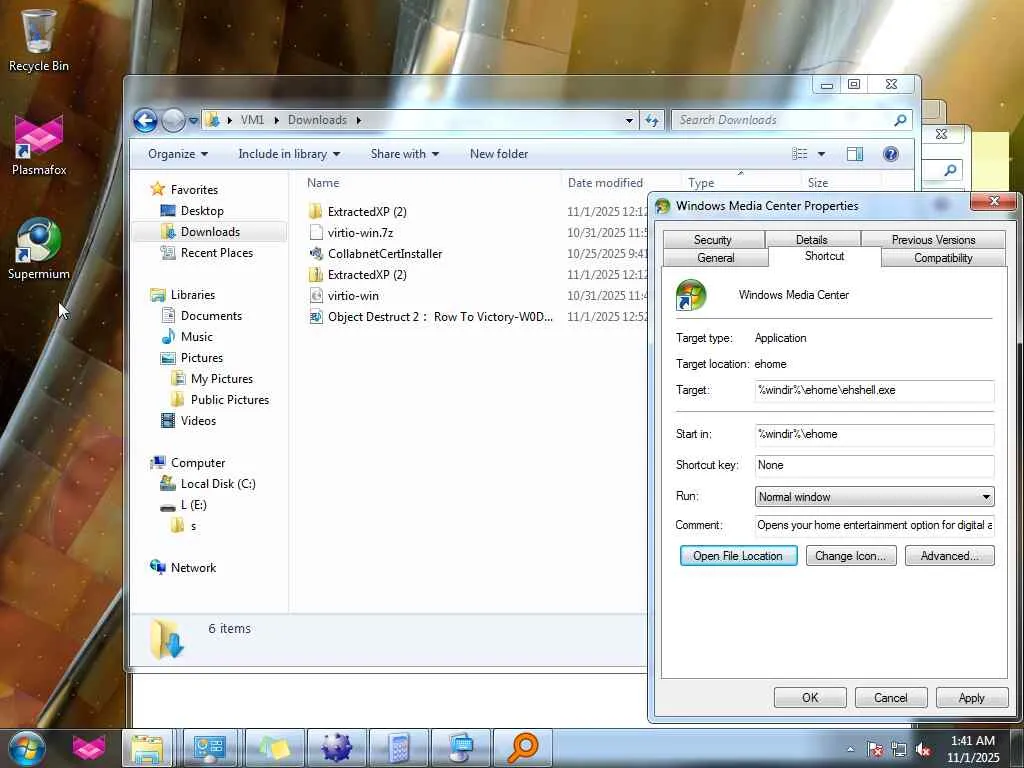Image resolution: width=1024 pixels, height=768 pixels.
Task: Click the Comment text field
Action: 874,525
